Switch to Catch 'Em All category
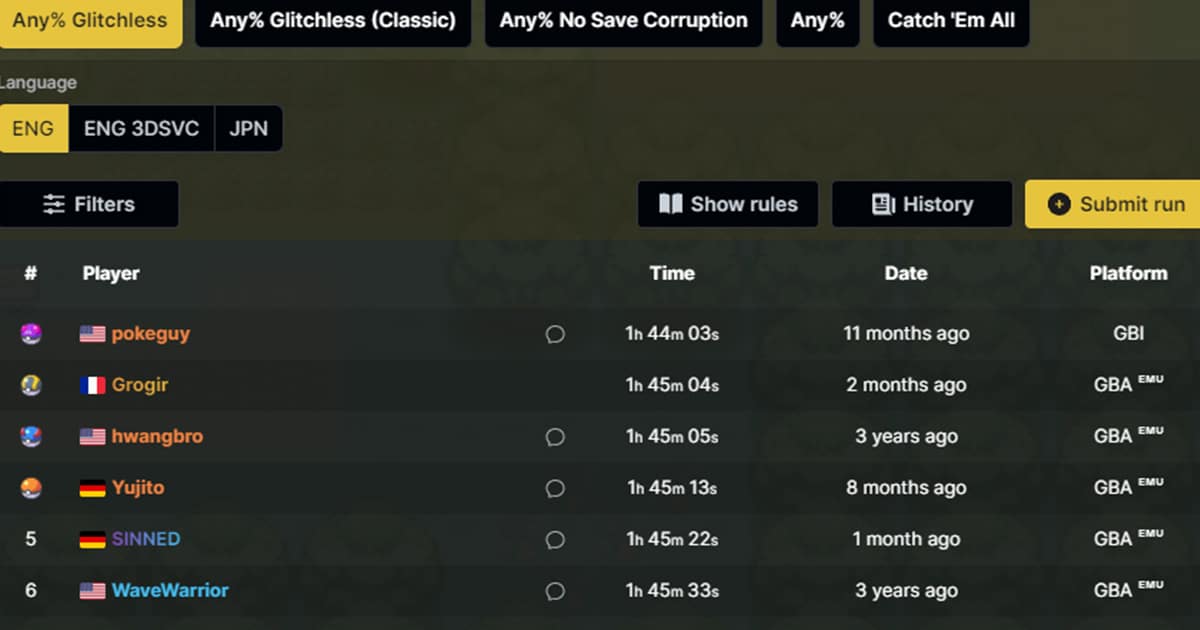Screen dimensions: 1200x630 tap(950, 20)
